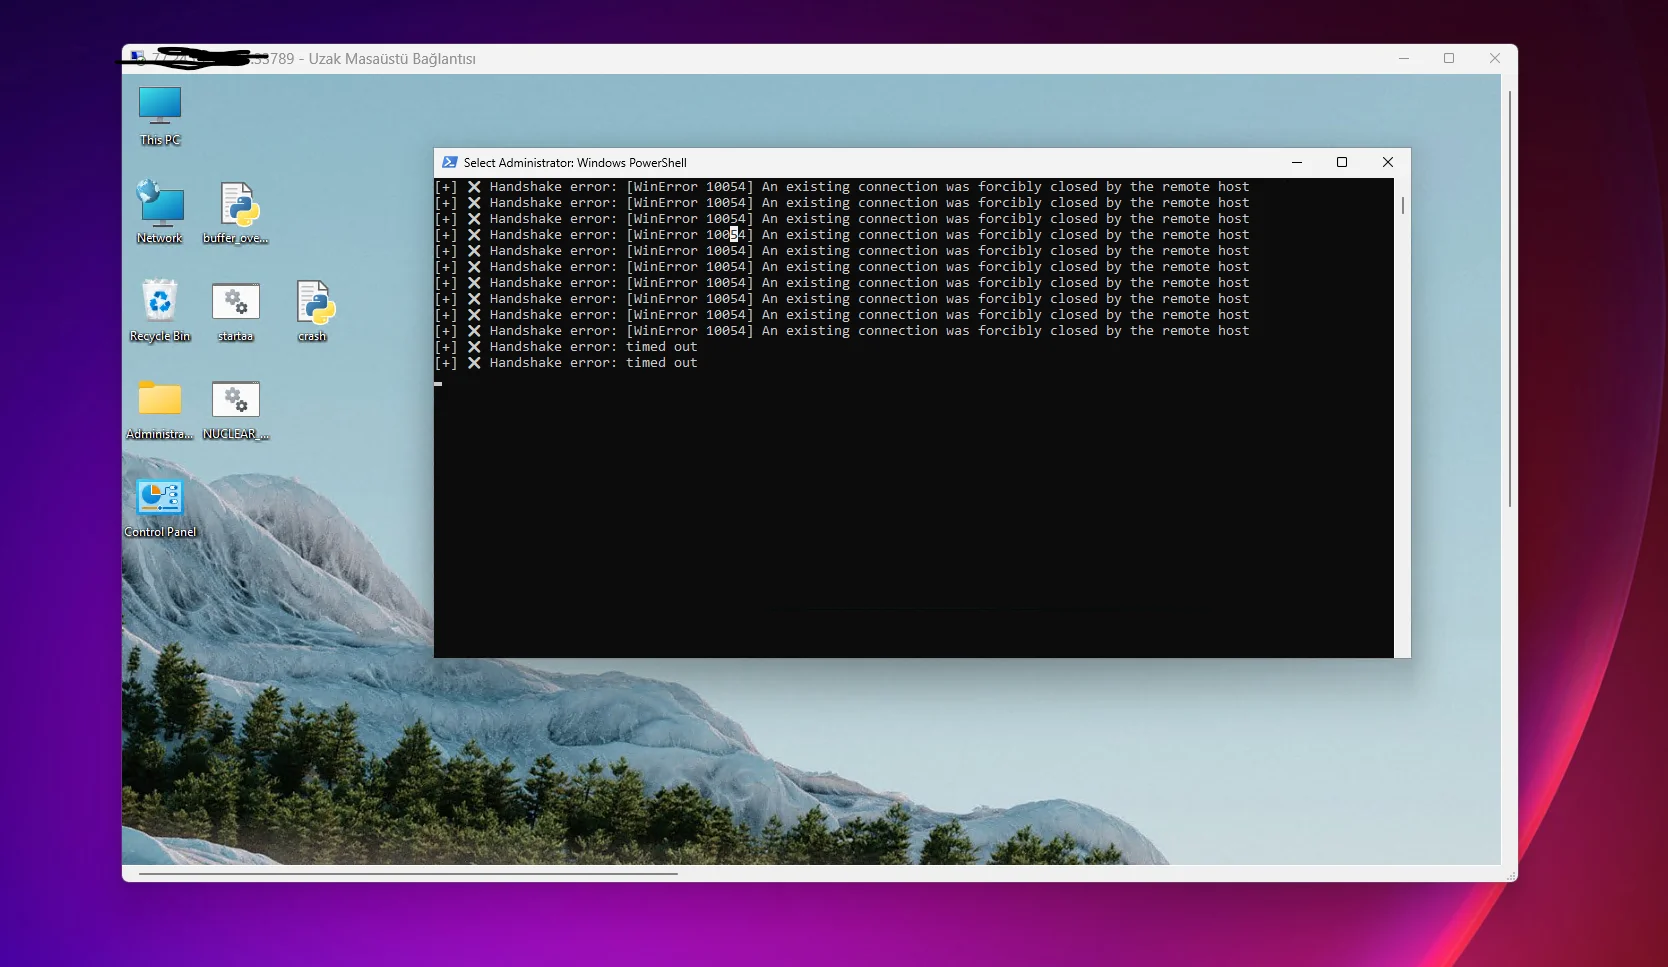The width and height of the screenshot is (1668, 967).
Task: Minimize the PowerShell window
Action: (1297, 162)
